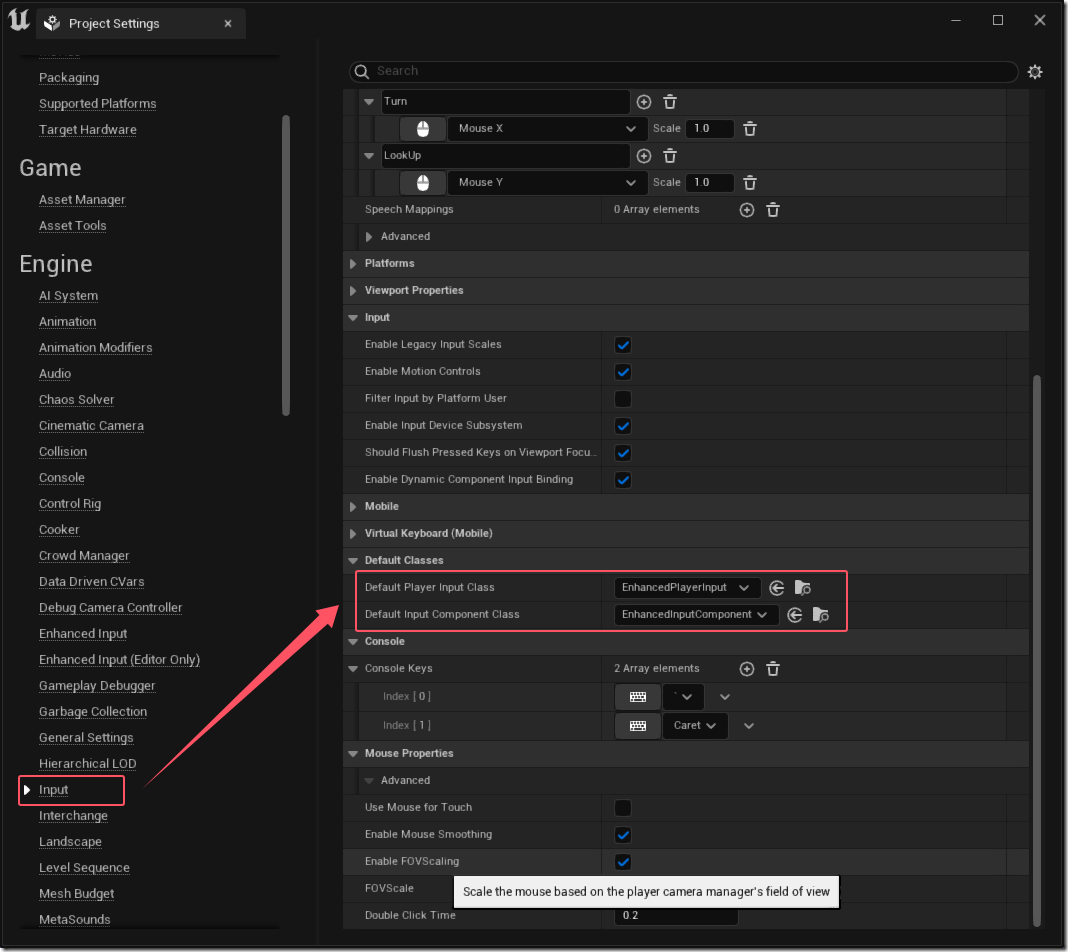Screen dimensions: 1068x952
Task: Open Supported Platforms settings category
Action: 97,104
